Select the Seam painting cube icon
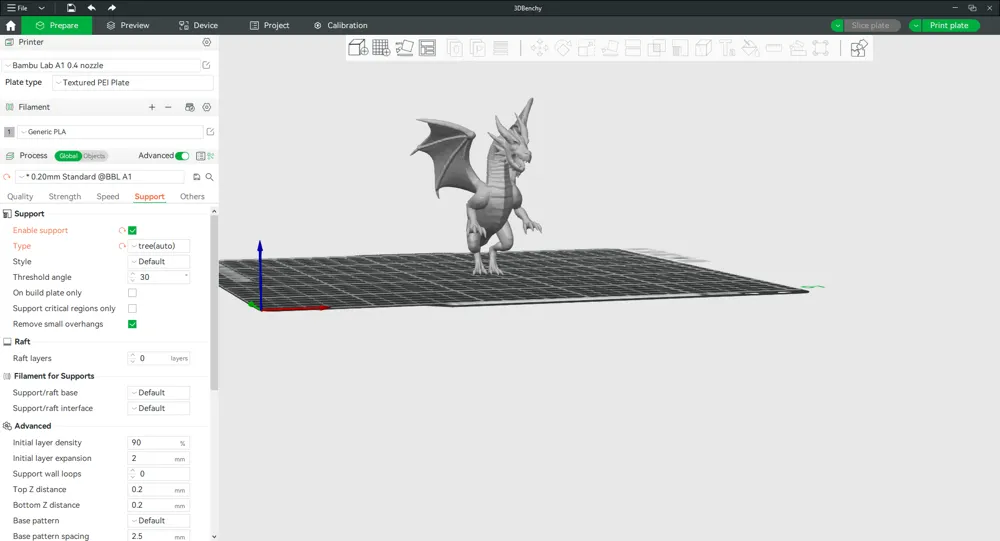This screenshot has height=541, width=1000. pyautogui.click(x=703, y=48)
